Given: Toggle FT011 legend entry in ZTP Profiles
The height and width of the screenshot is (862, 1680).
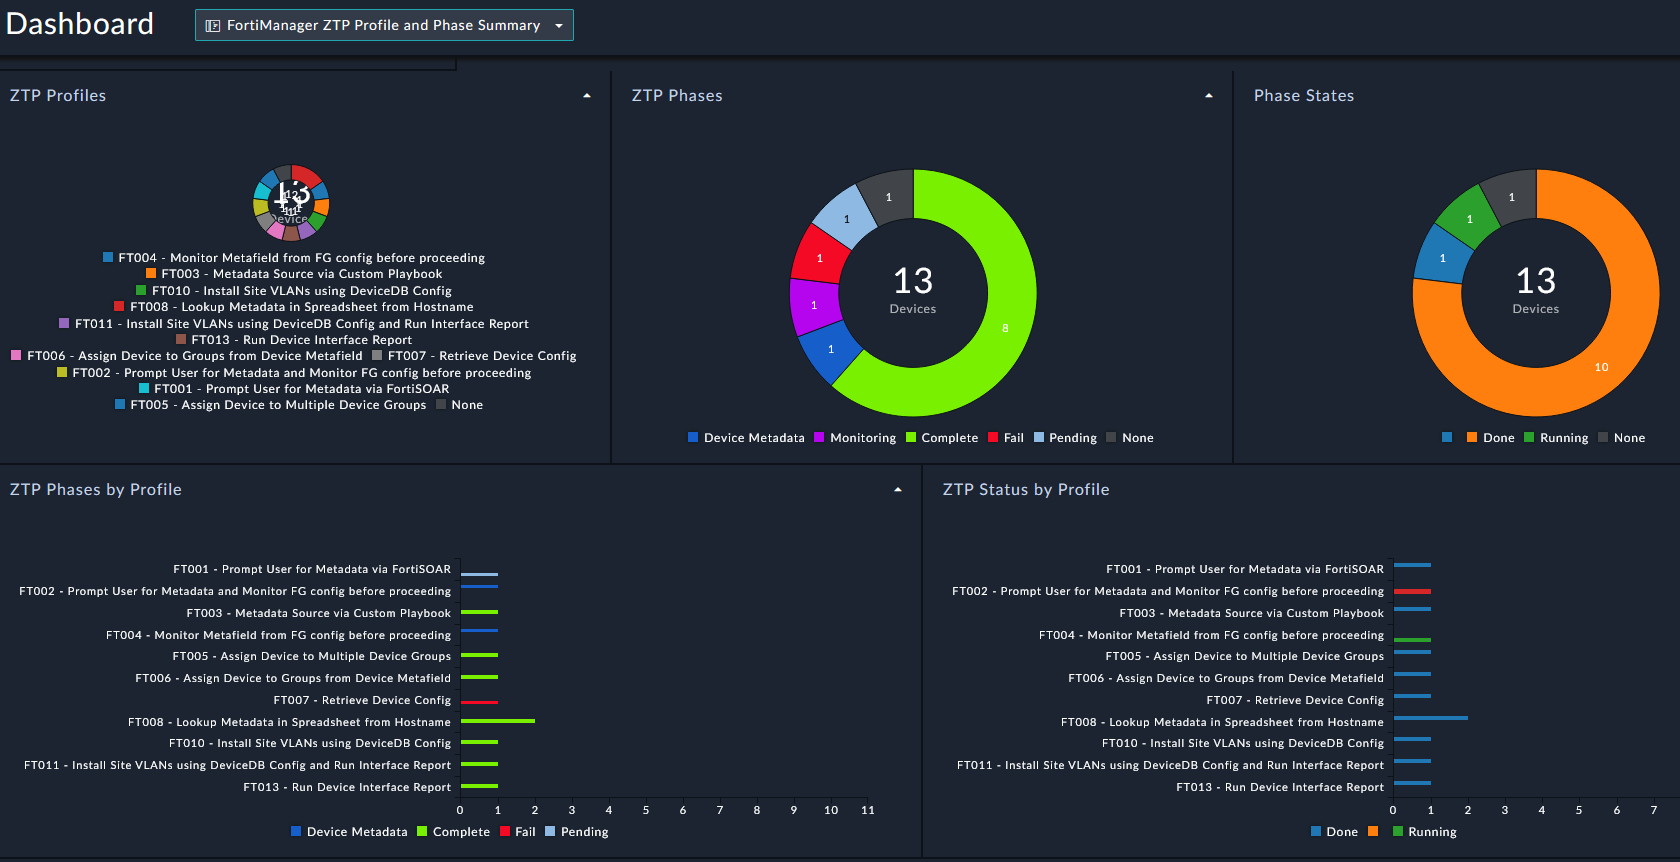Looking at the screenshot, I should 294,324.
